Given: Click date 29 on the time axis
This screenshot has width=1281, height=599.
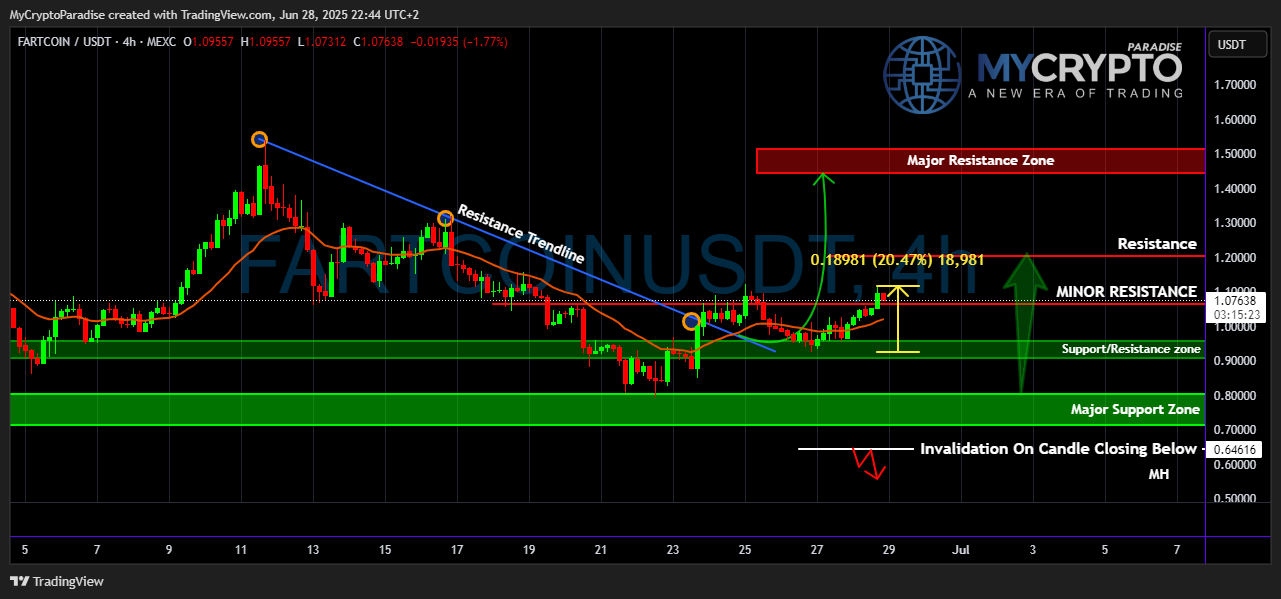Looking at the screenshot, I should tap(889, 549).
